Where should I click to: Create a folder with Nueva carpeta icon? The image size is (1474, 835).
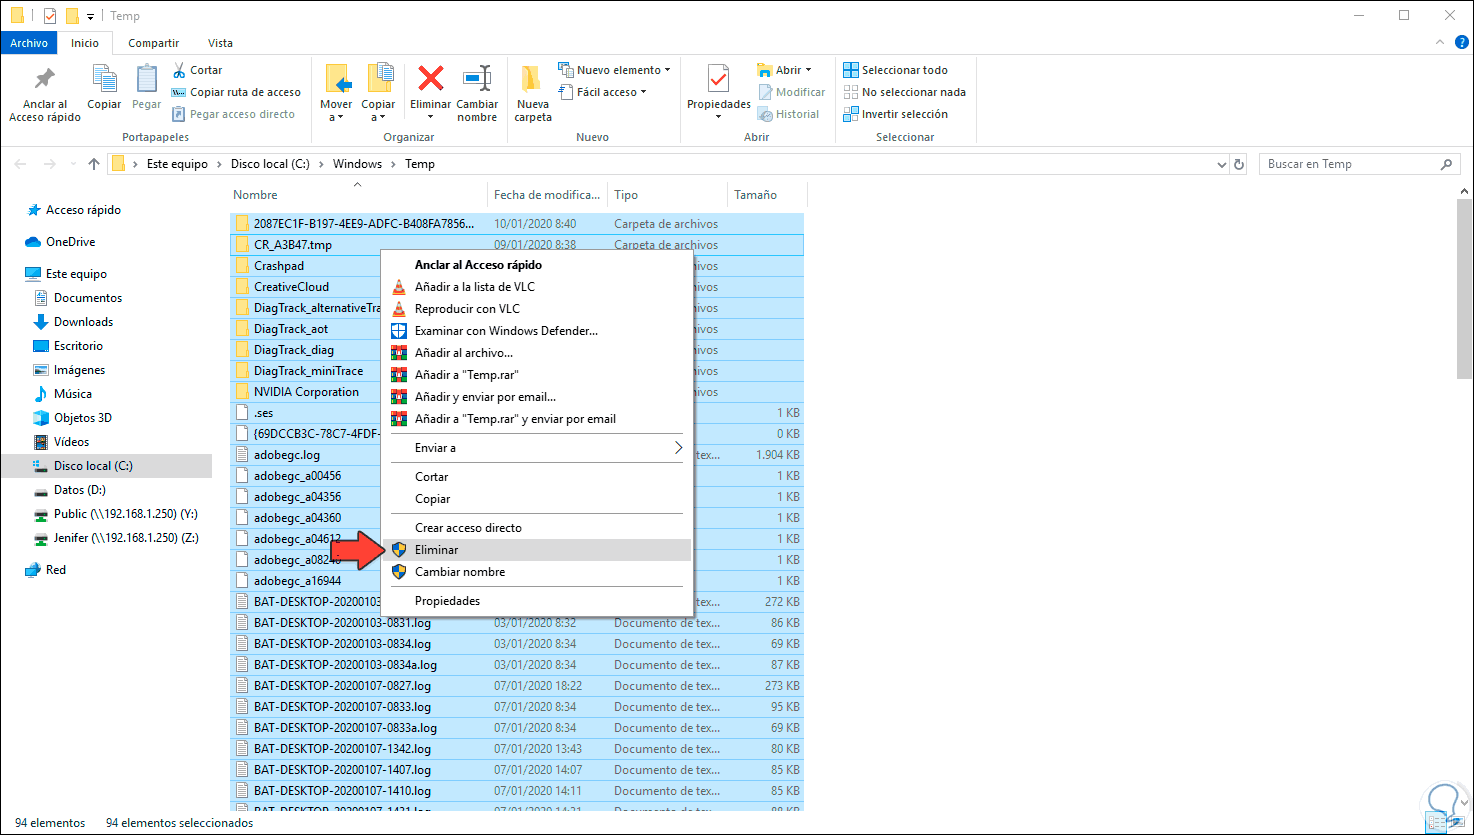pyautogui.click(x=532, y=79)
